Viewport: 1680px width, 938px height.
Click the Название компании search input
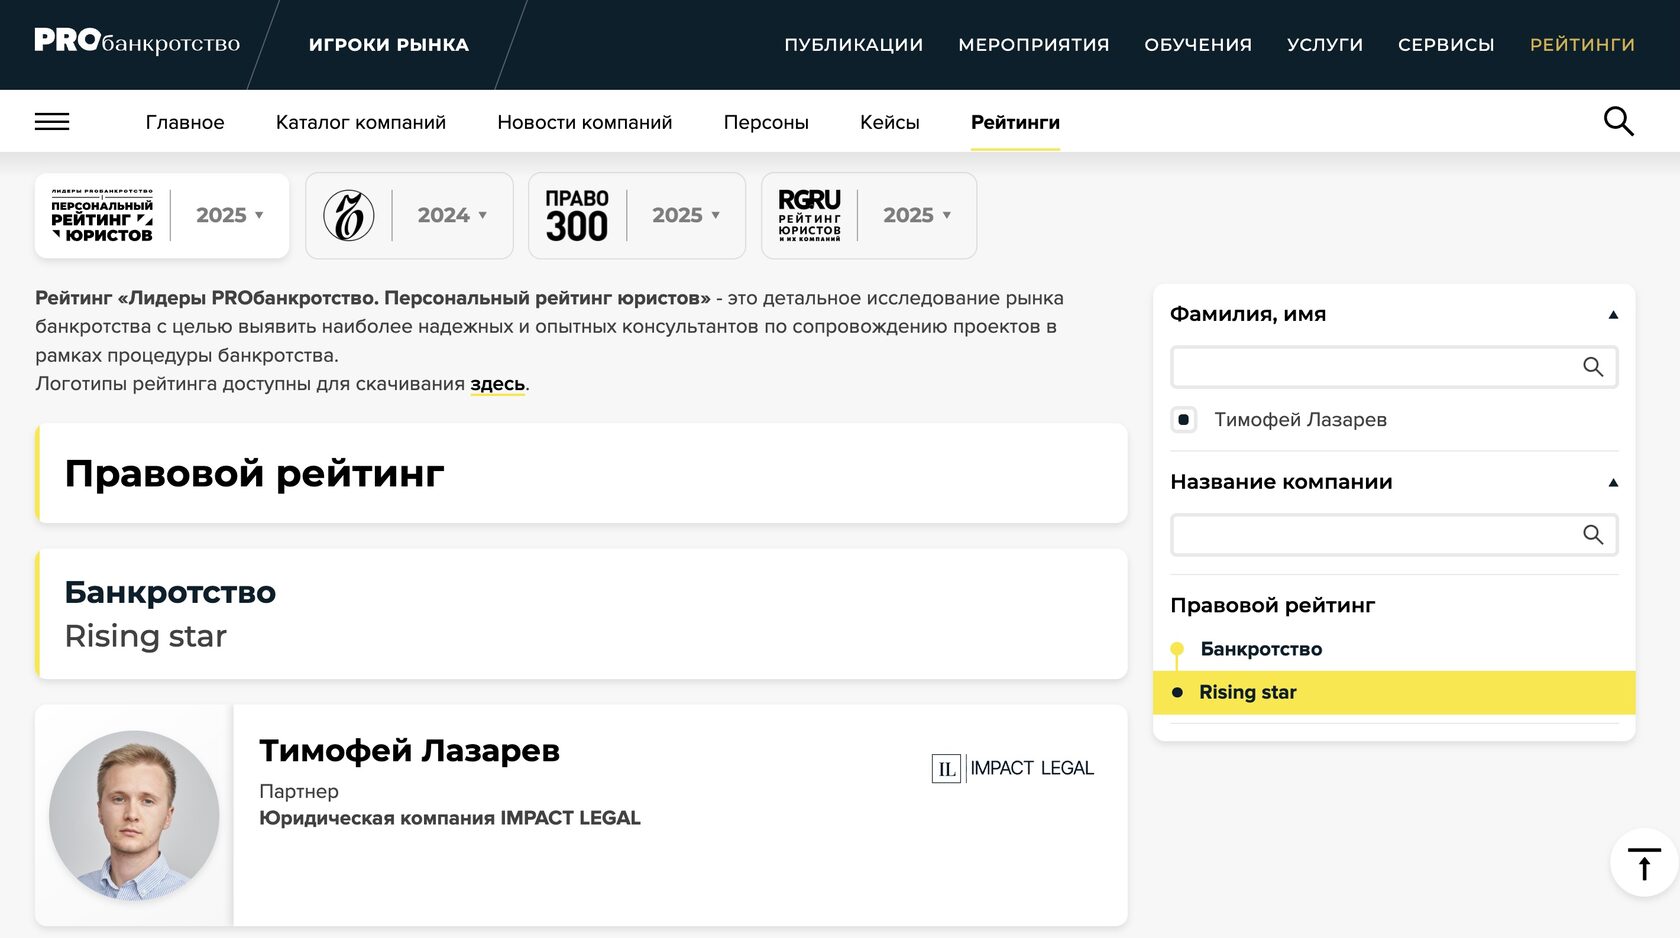1394,535
